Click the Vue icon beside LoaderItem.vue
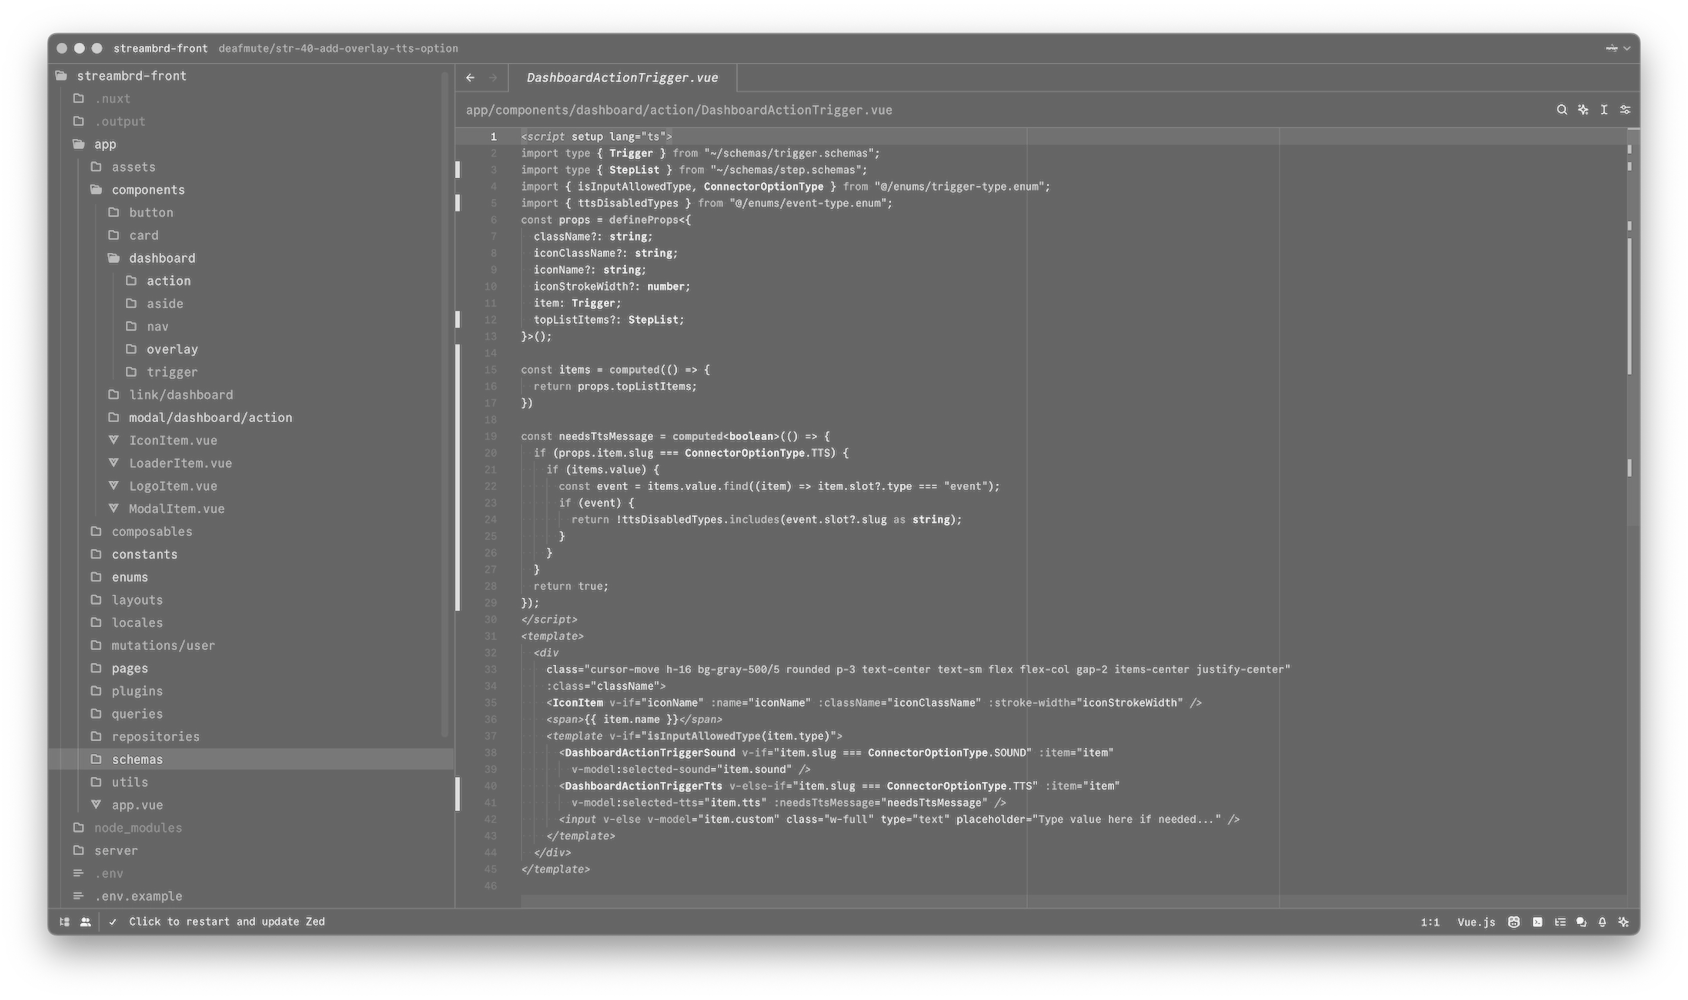Screen dimensions: 1688x1000 pyautogui.click(x=114, y=463)
